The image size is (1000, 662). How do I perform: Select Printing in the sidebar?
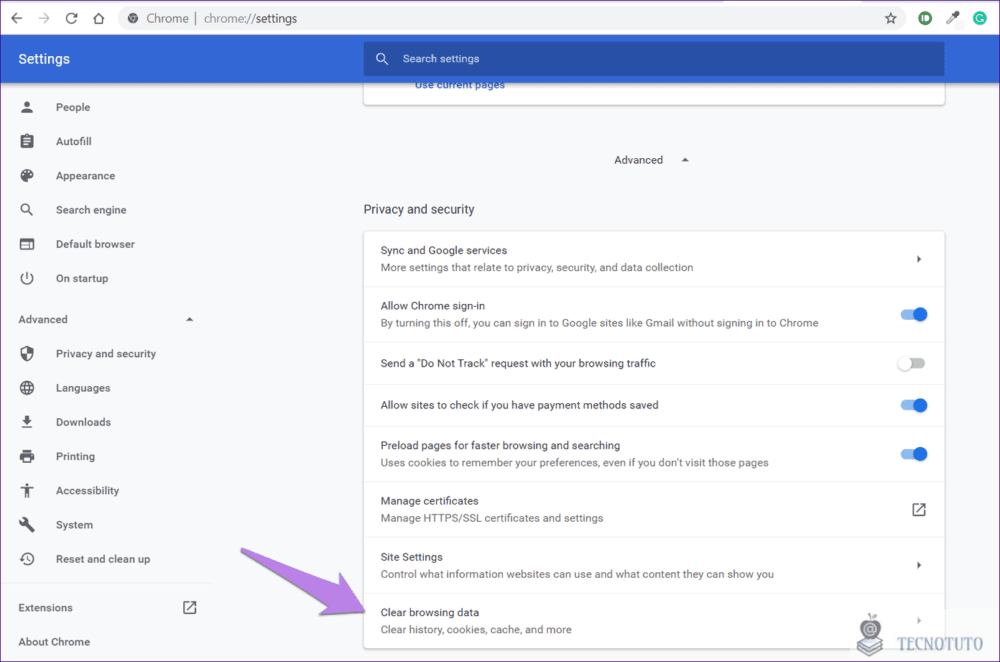pos(75,456)
